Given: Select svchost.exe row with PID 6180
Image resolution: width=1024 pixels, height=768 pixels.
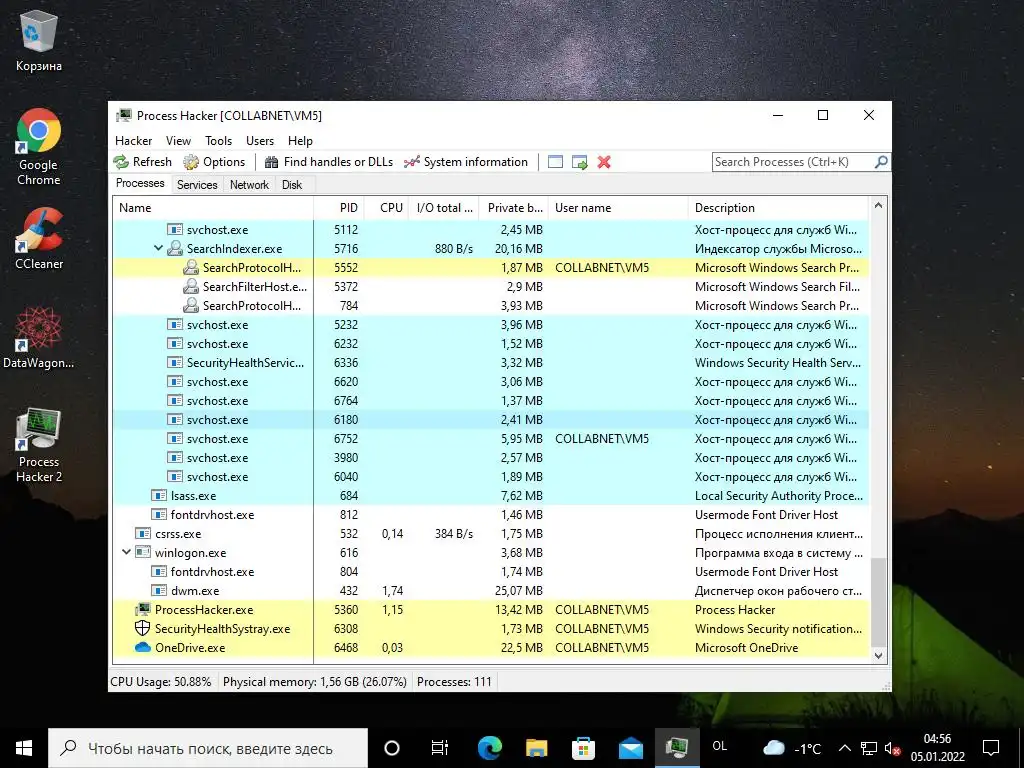Looking at the screenshot, I should pos(490,419).
